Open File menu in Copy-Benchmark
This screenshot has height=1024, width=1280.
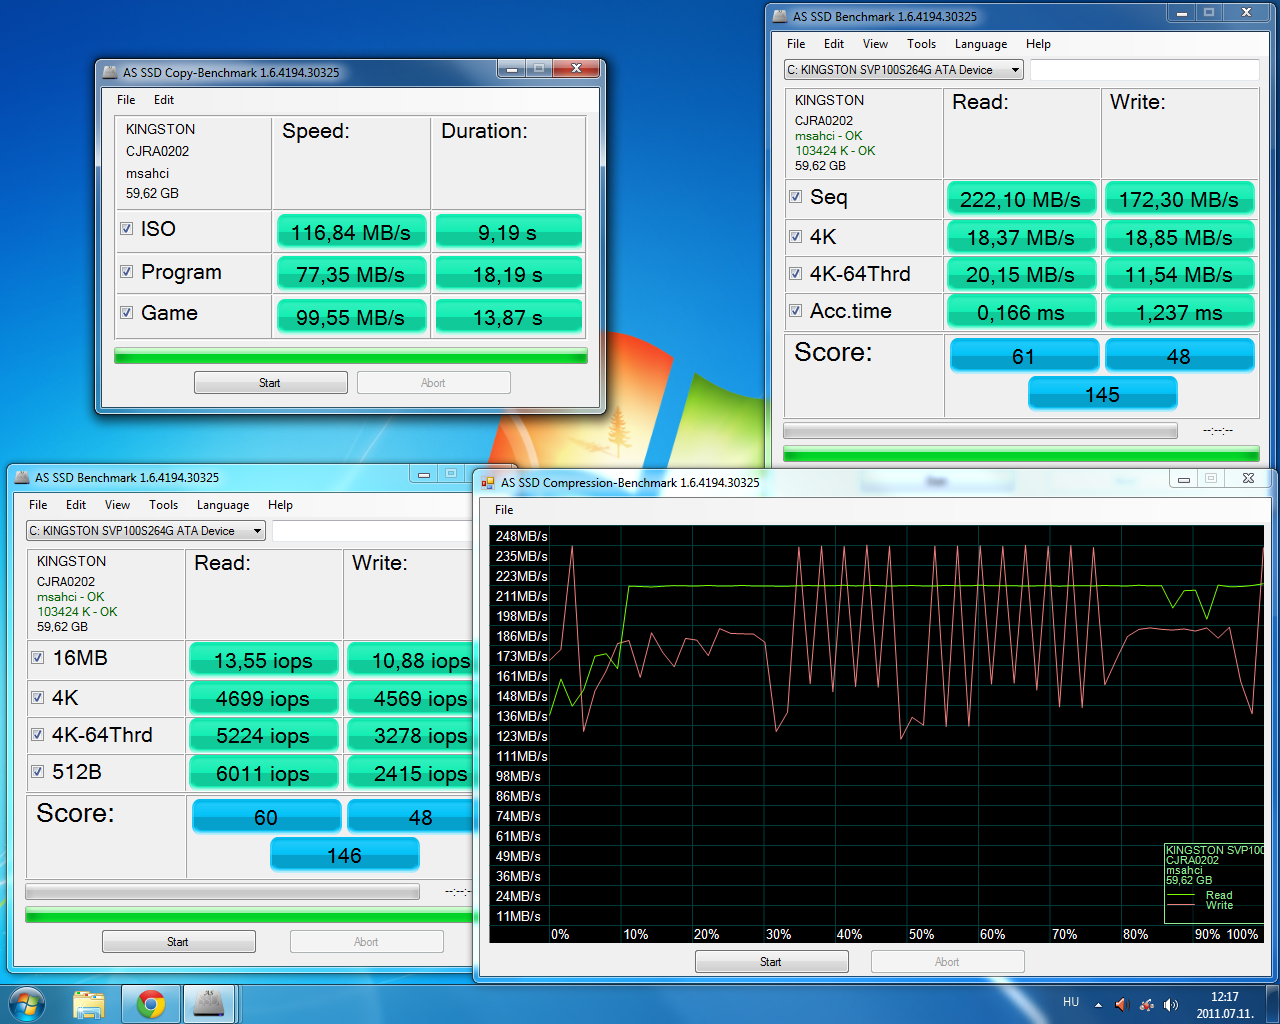(x=126, y=100)
